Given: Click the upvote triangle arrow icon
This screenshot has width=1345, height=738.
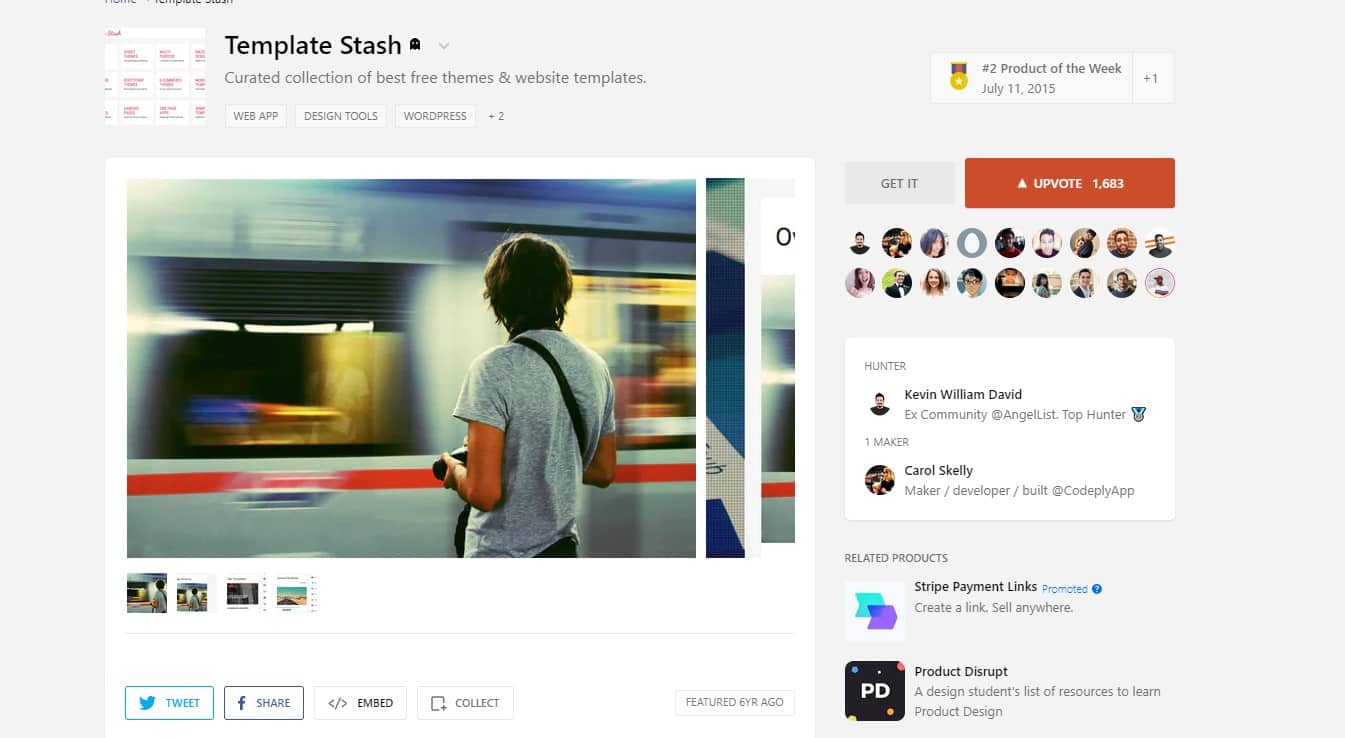Looking at the screenshot, I should pyautogui.click(x=1022, y=184).
